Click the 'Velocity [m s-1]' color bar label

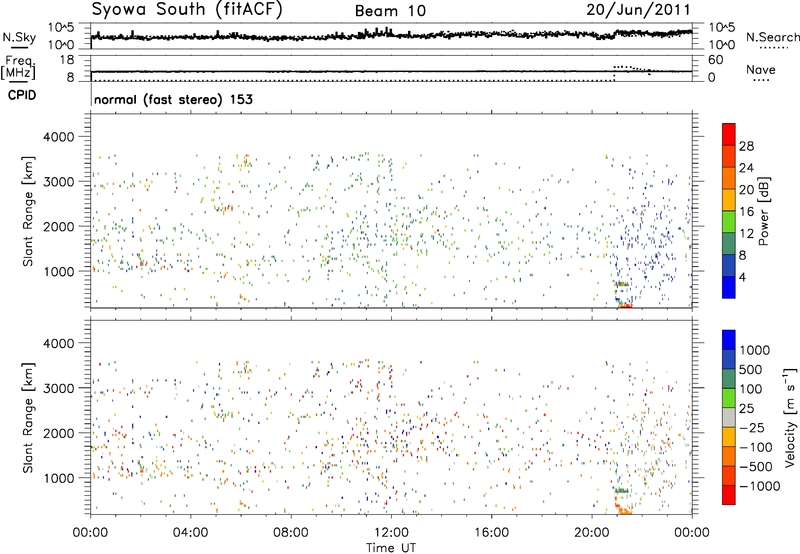click(x=790, y=417)
